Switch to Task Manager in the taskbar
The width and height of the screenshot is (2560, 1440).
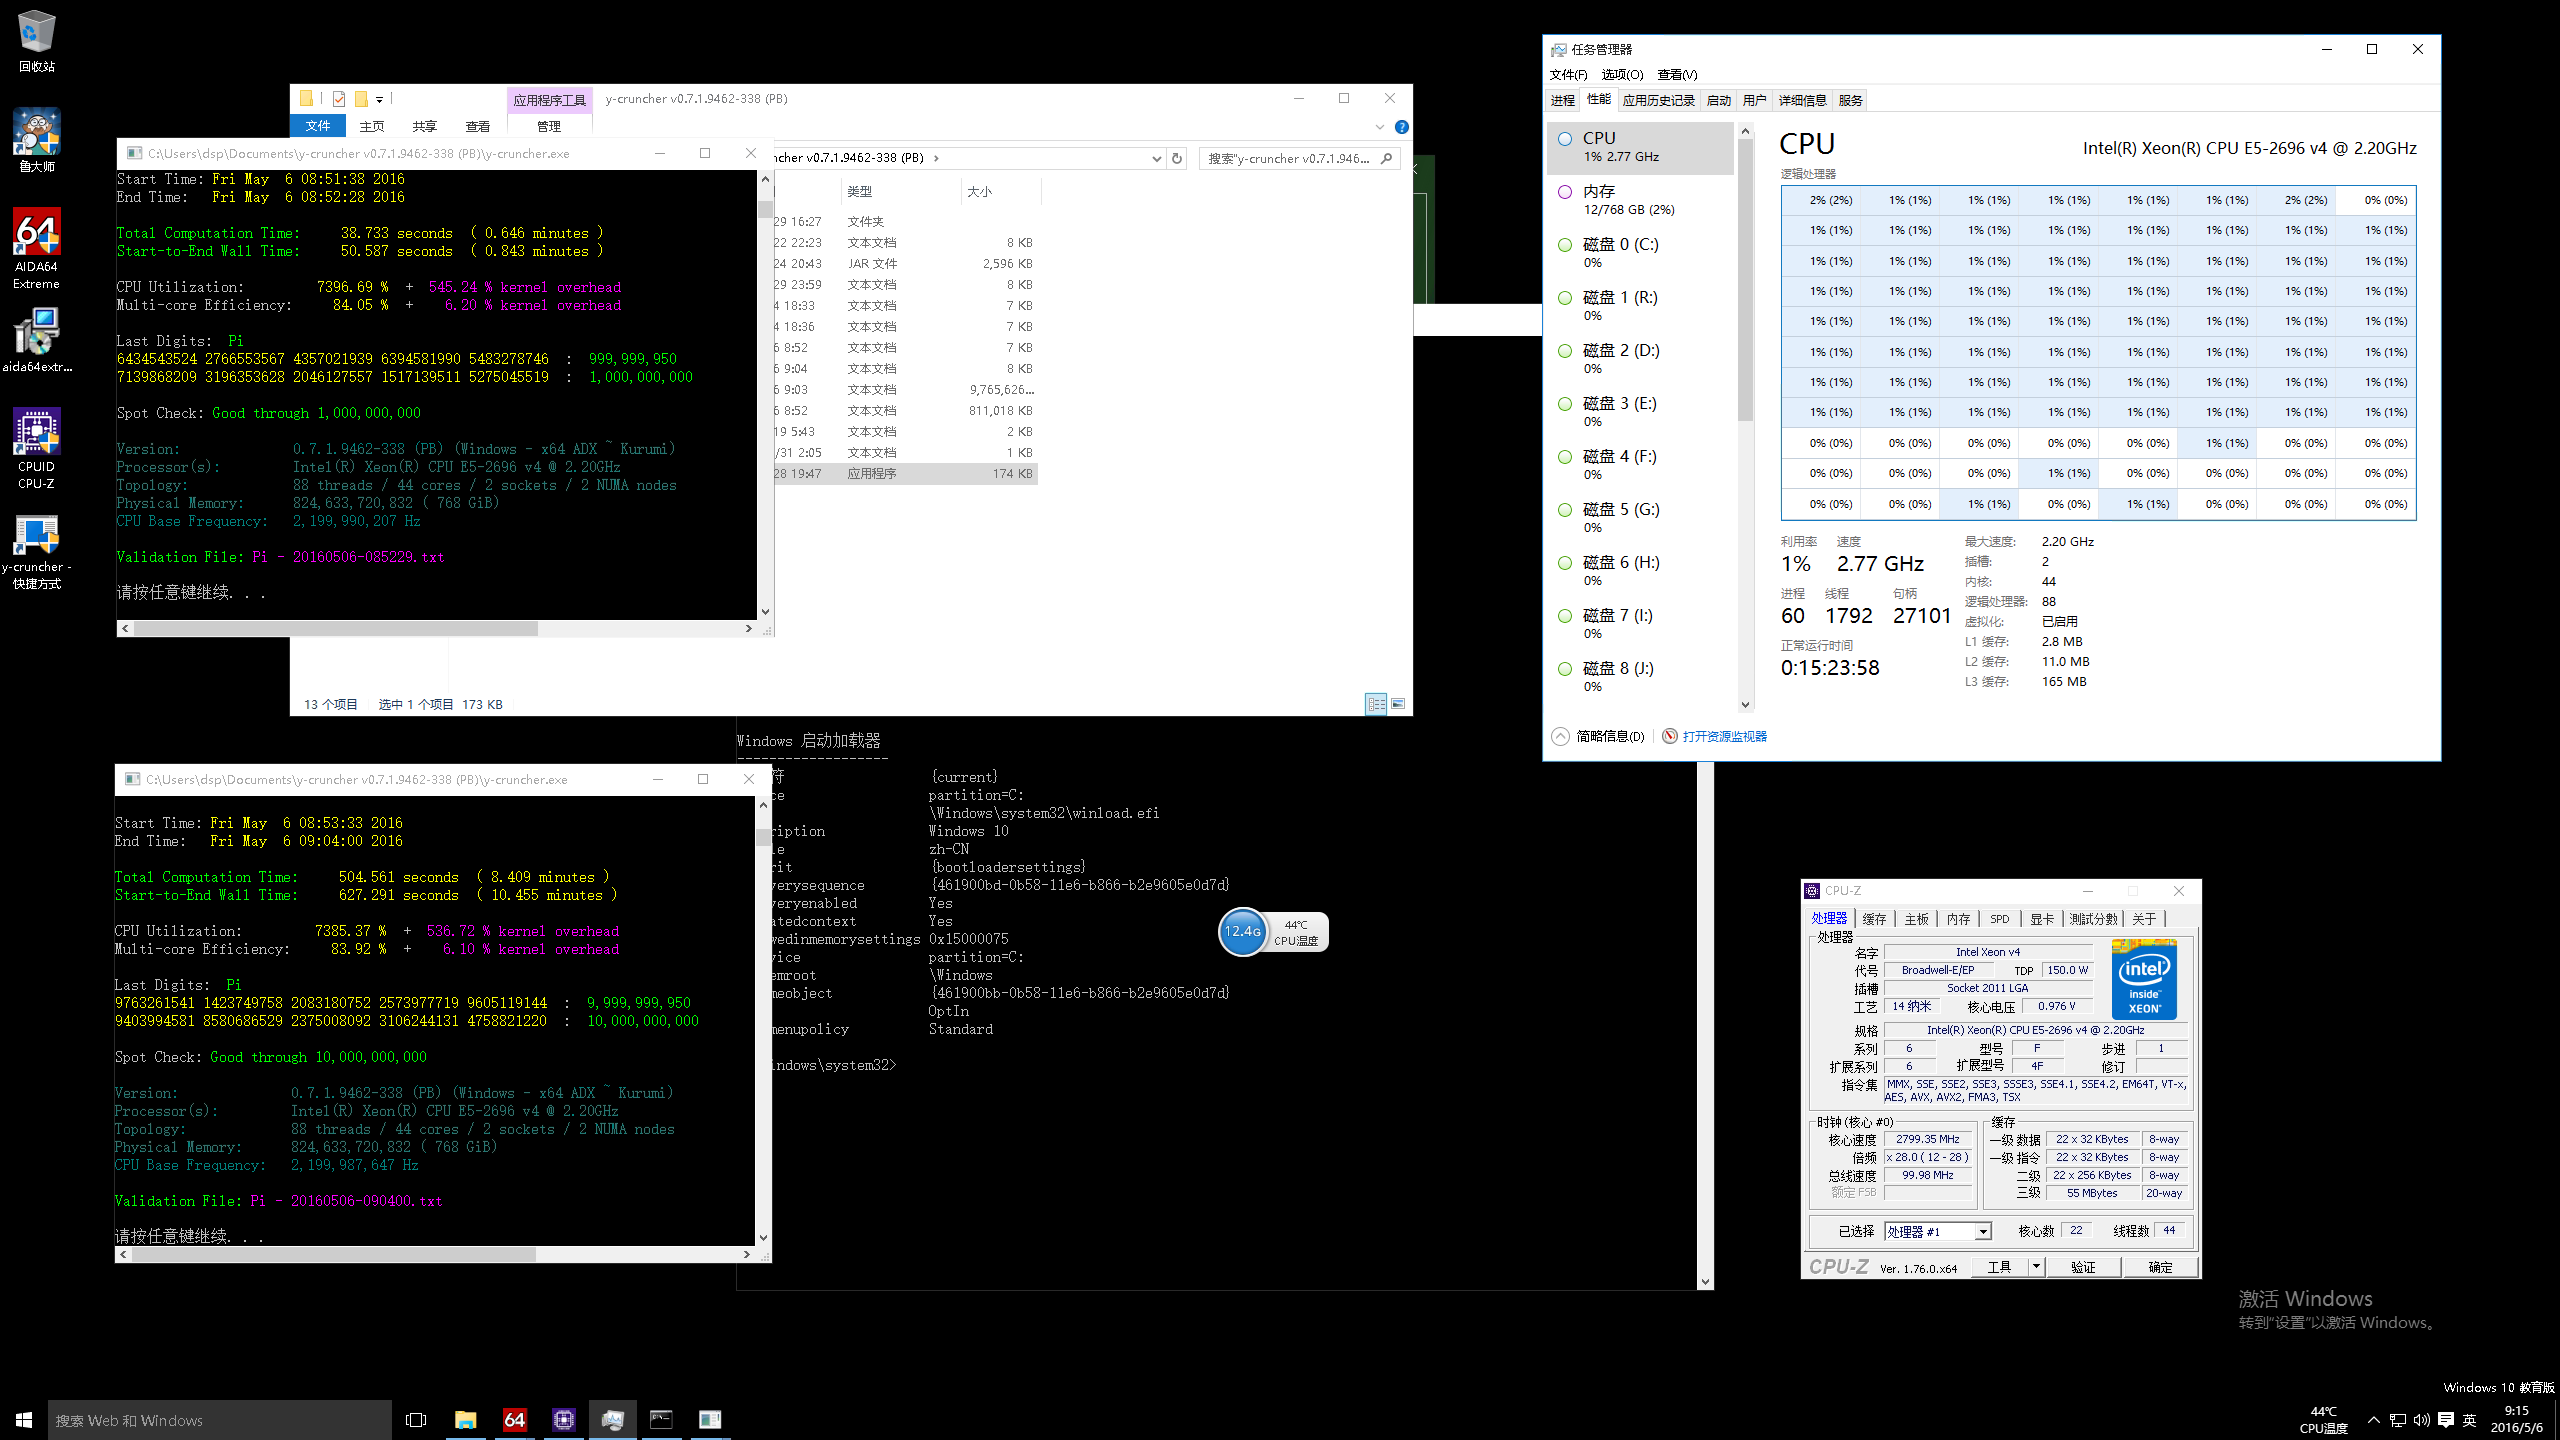click(x=613, y=1419)
